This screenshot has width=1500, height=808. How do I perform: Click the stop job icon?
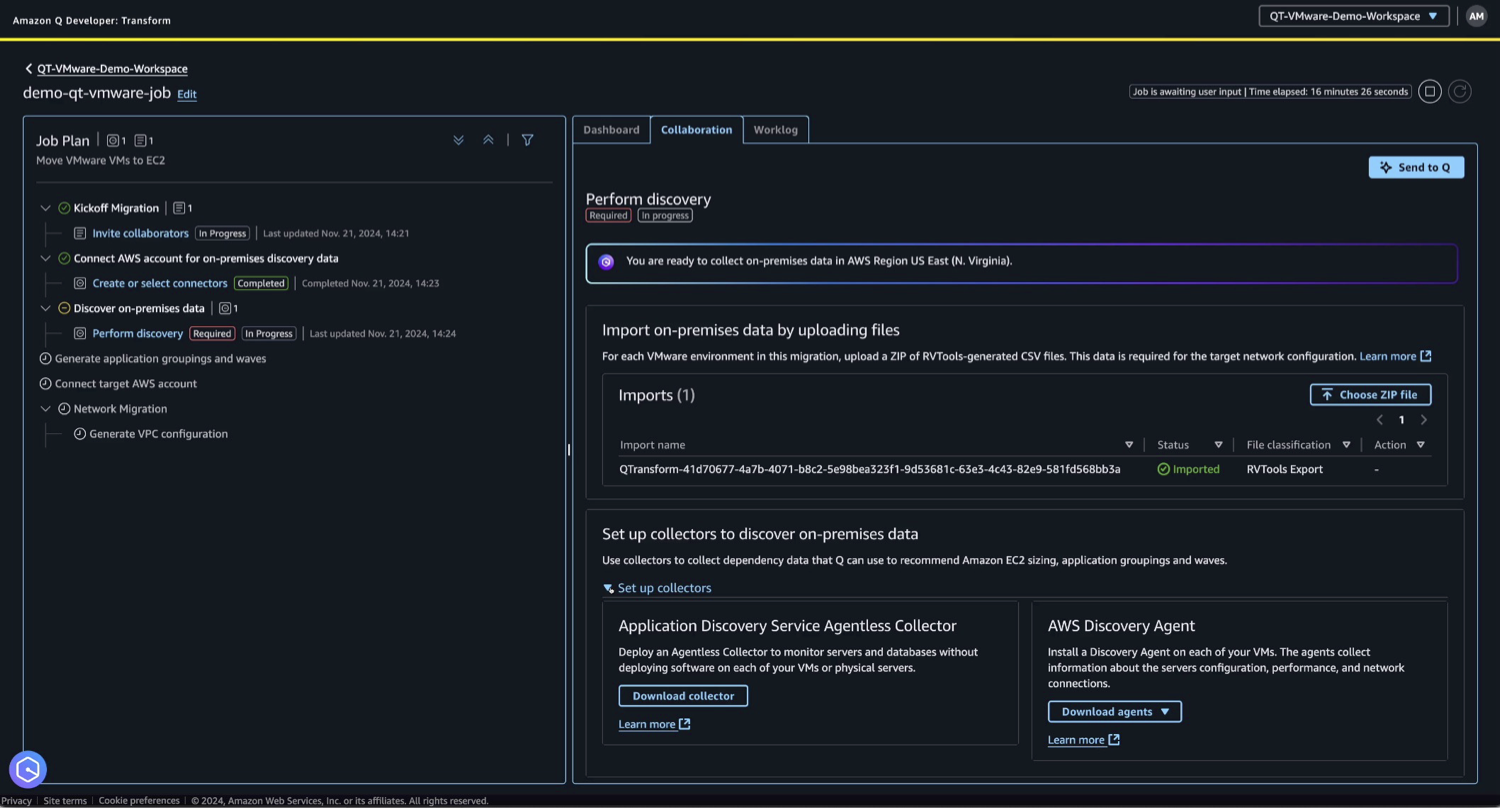tap(1431, 92)
